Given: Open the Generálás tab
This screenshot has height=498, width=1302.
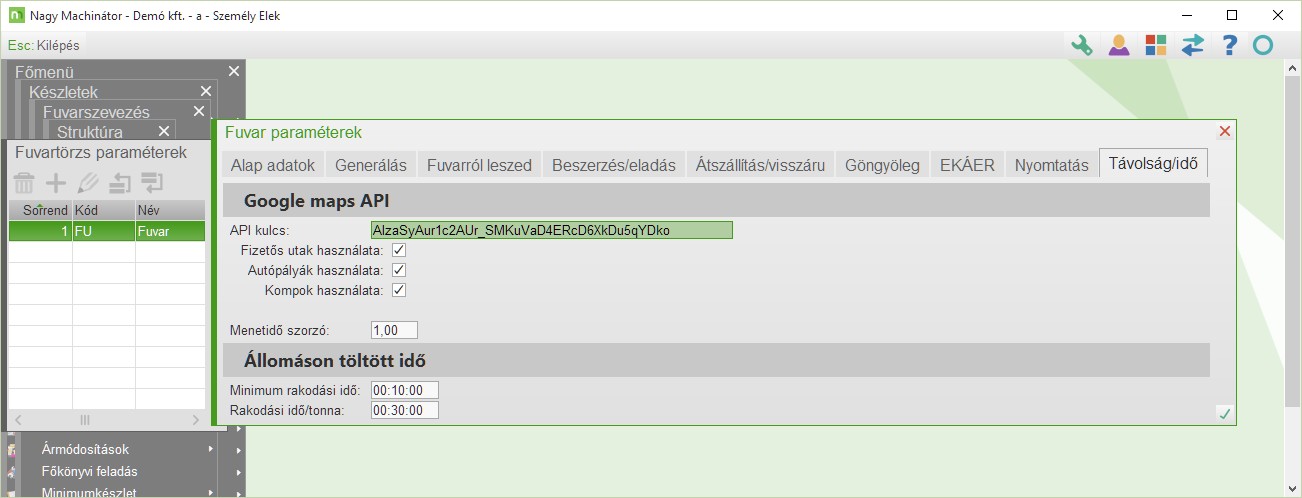Looking at the screenshot, I should tap(371, 165).
